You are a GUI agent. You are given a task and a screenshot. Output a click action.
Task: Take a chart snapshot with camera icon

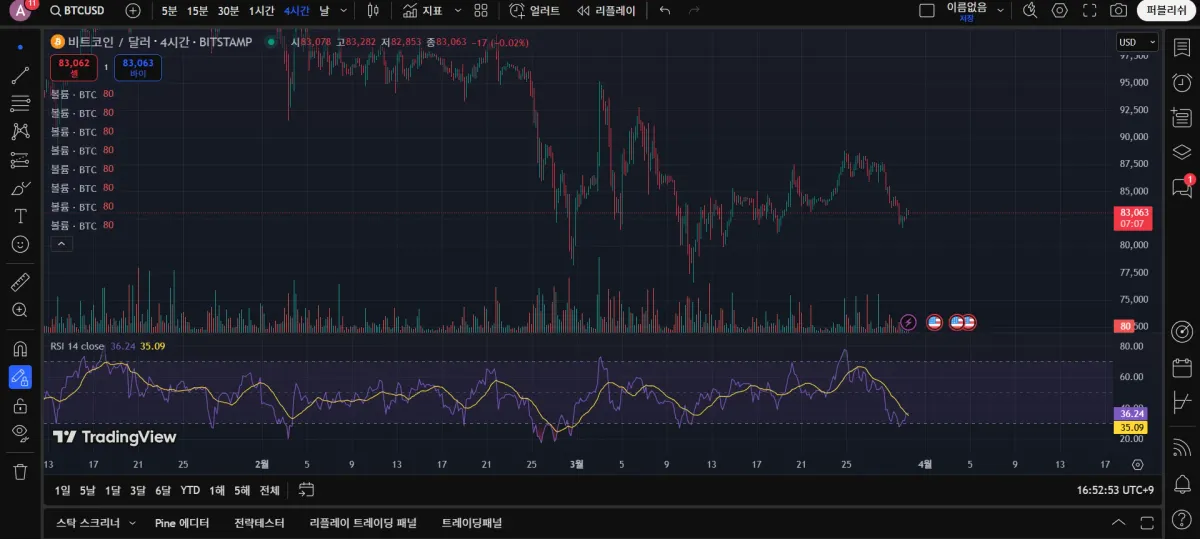(x=1118, y=11)
